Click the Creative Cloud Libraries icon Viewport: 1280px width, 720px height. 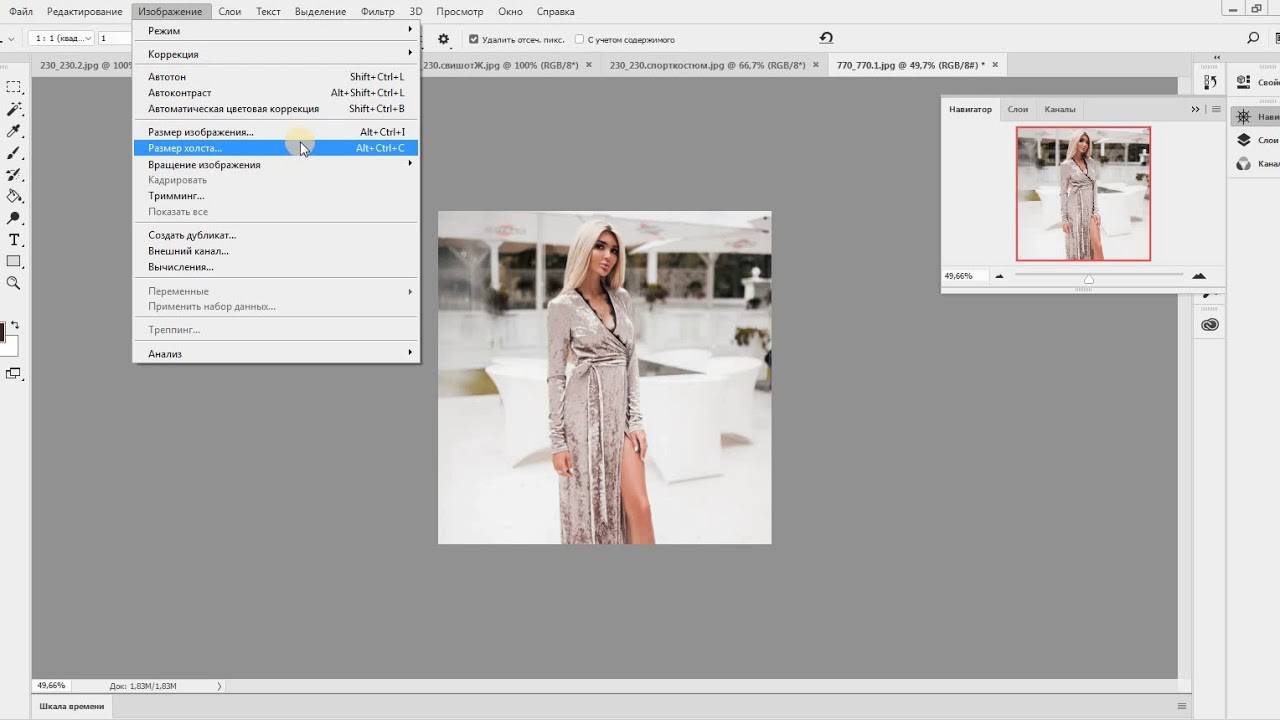click(x=1211, y=325)
